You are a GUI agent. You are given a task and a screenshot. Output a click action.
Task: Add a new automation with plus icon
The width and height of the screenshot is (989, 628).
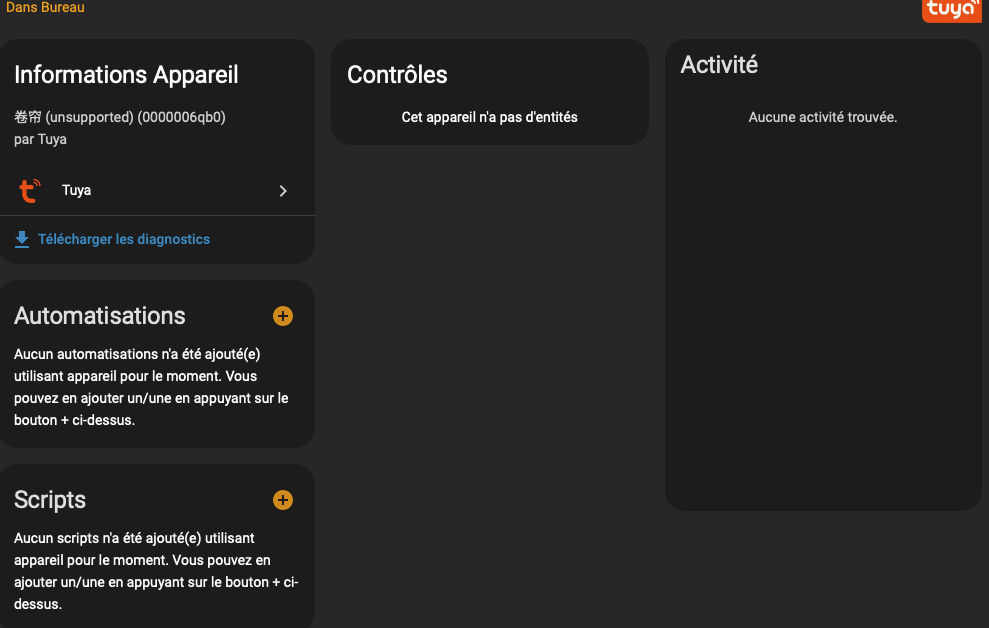(x=283, y=316)
